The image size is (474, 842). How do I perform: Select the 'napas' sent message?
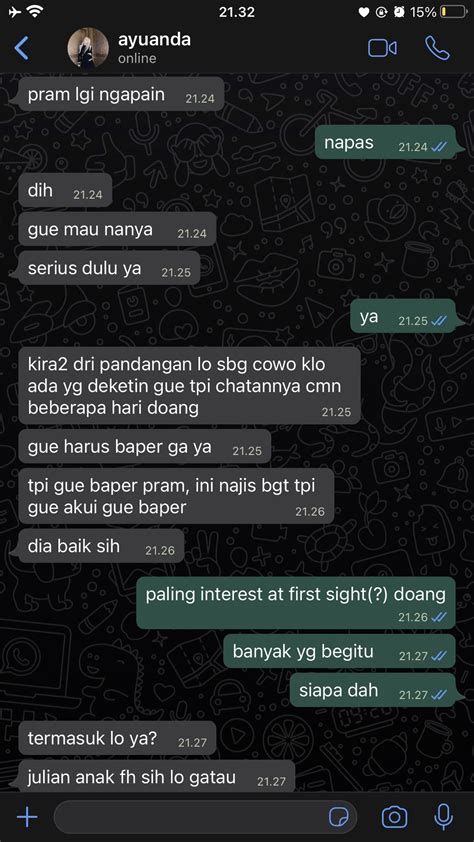385,142
